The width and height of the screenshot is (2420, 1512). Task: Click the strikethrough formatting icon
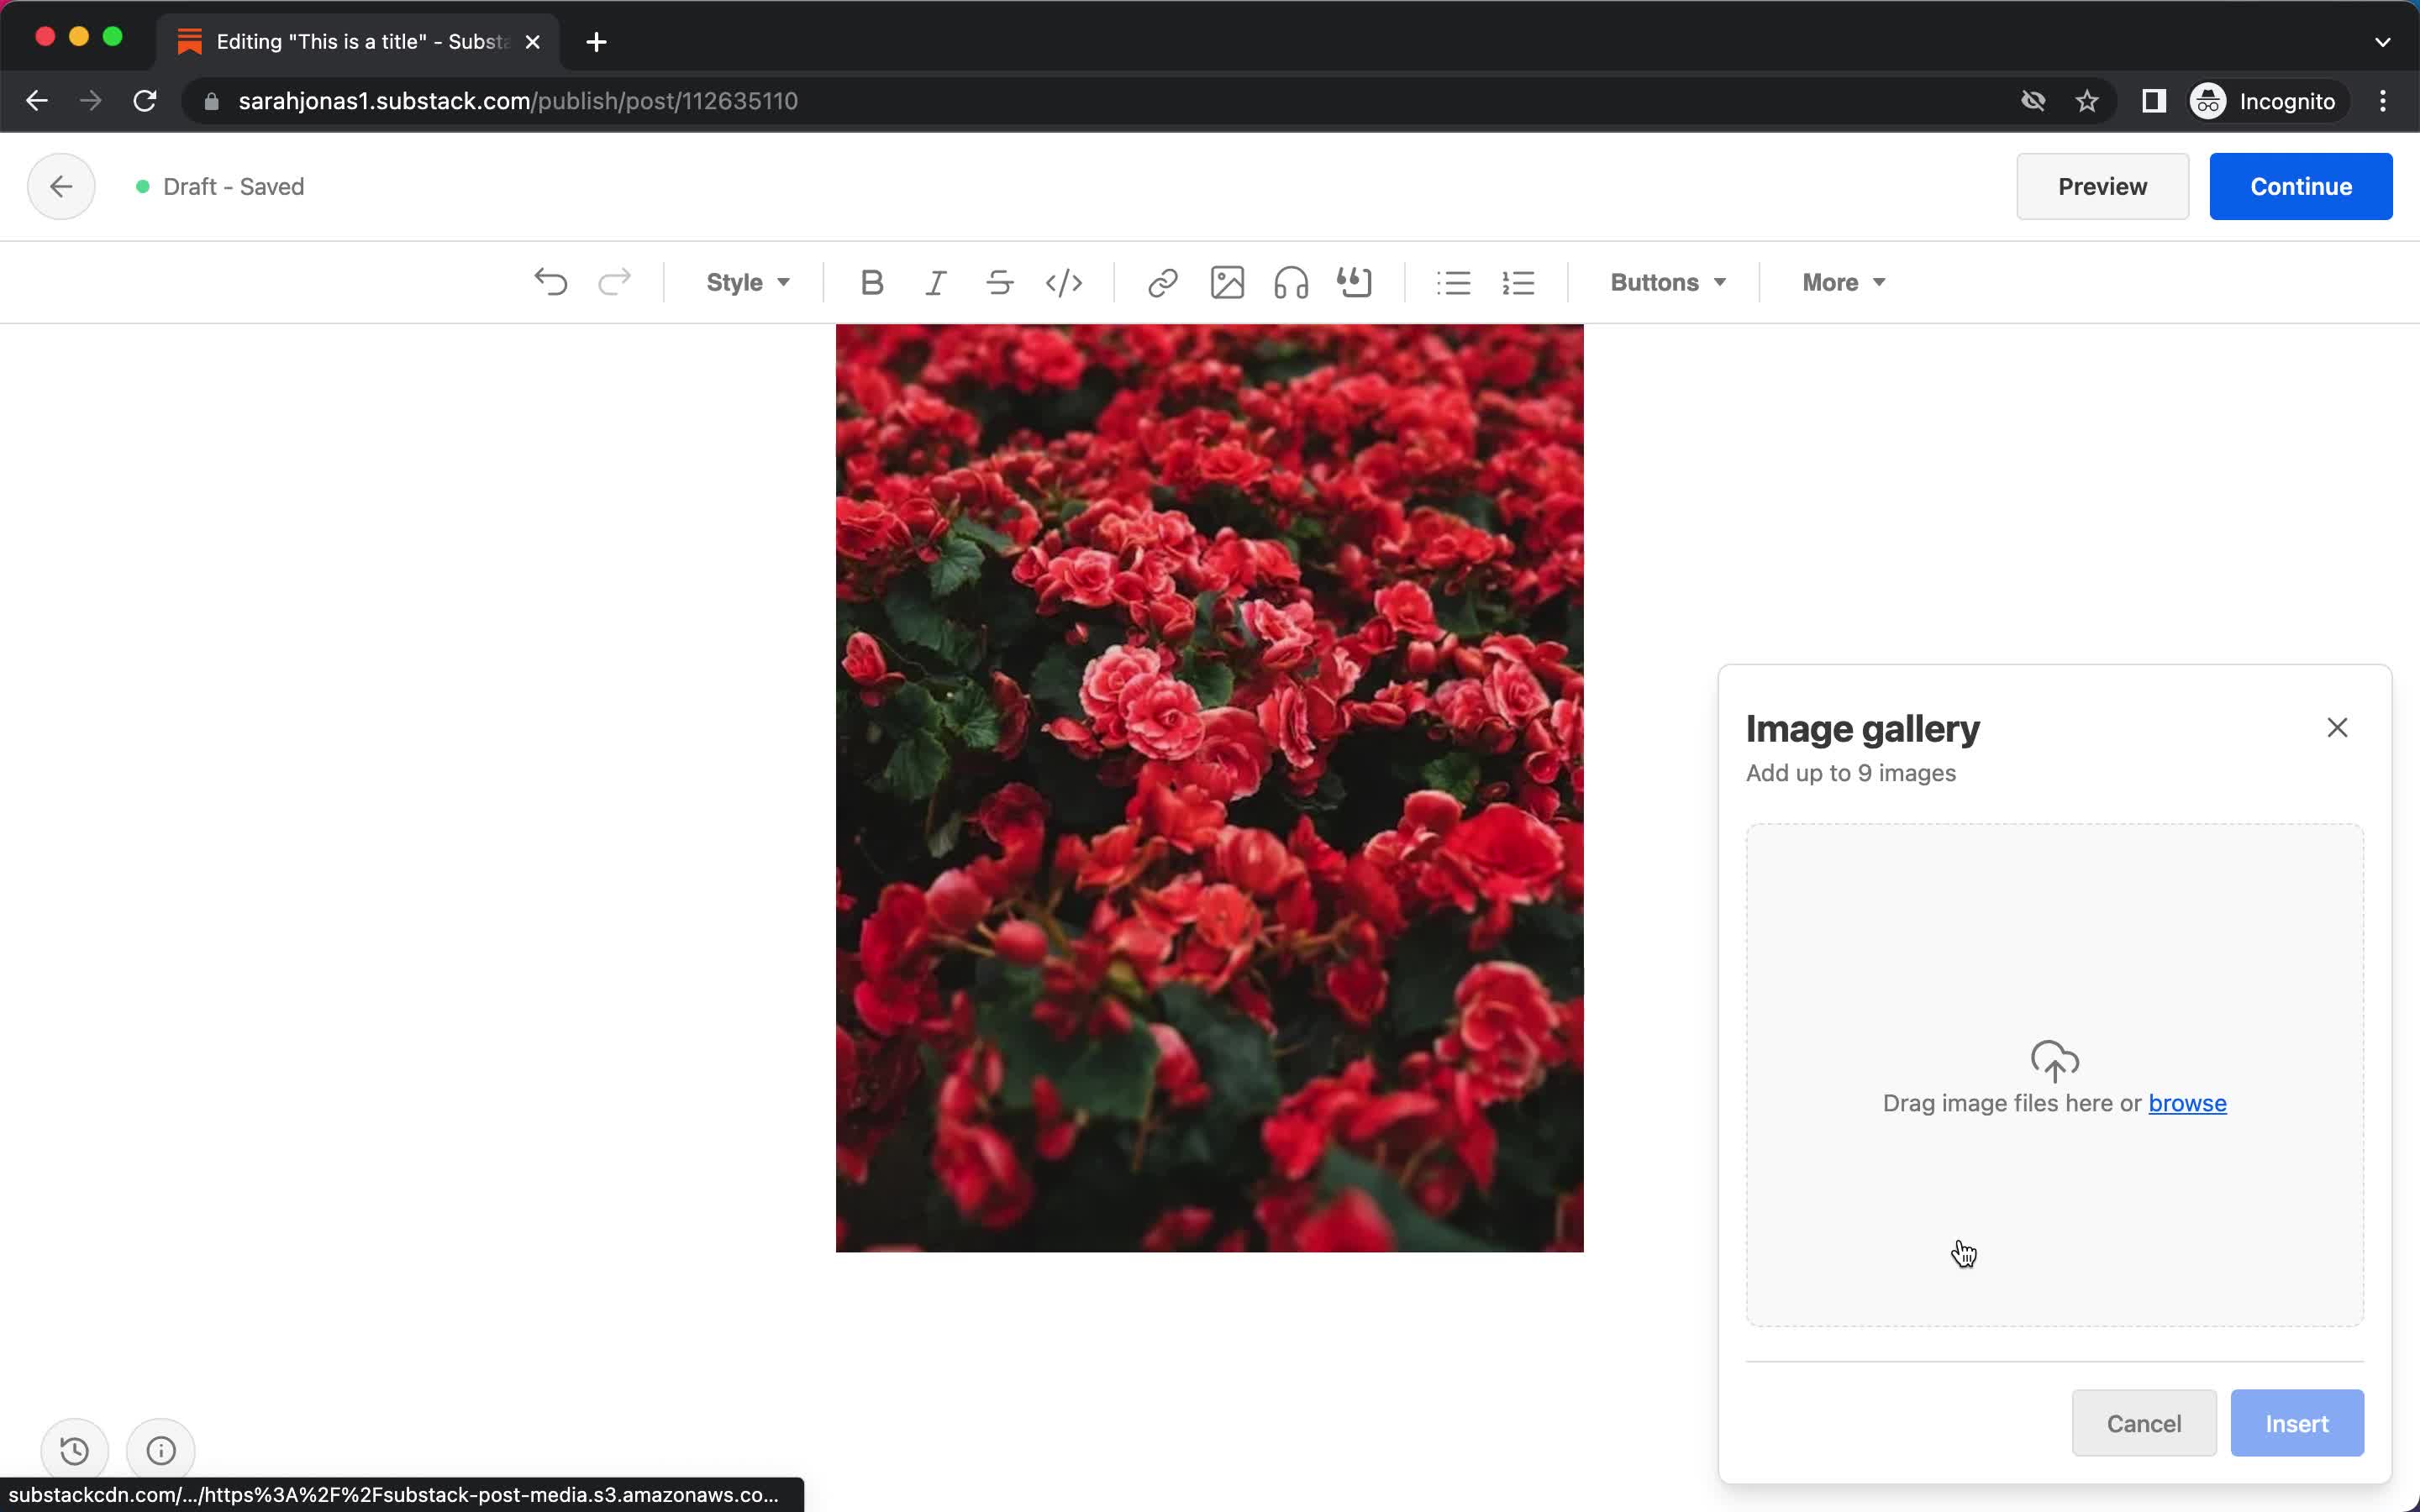pyautogui.click(x=998, y=282)
